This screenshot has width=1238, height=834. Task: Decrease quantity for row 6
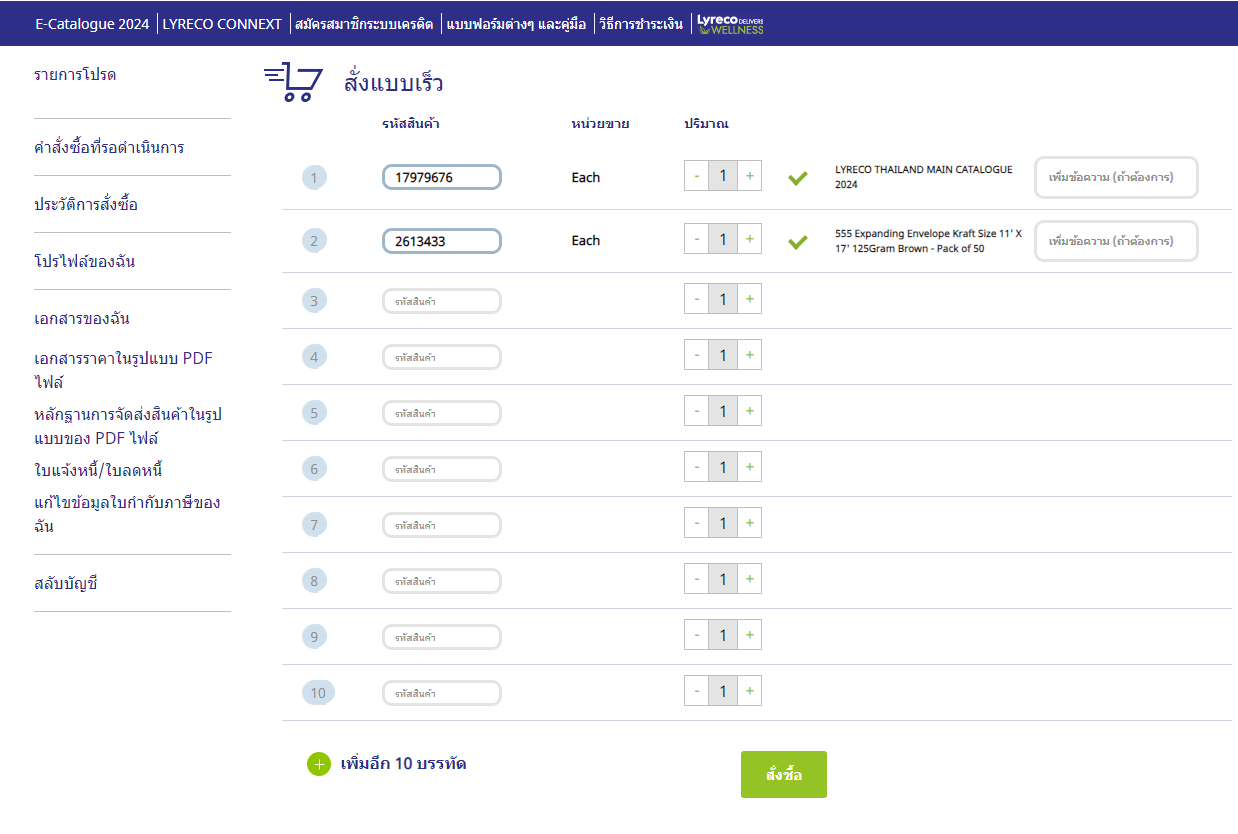click(x=697, y=466)
